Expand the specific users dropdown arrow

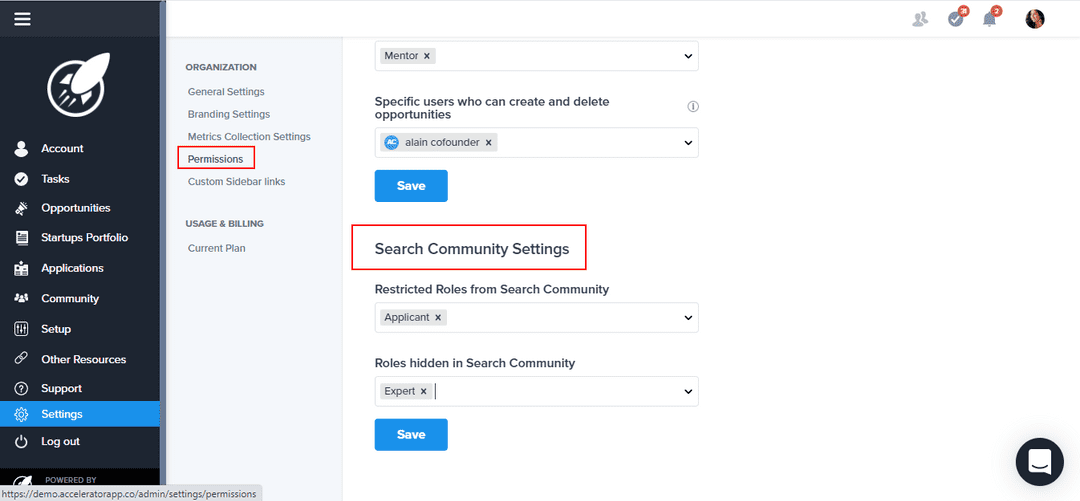(688, 142)
